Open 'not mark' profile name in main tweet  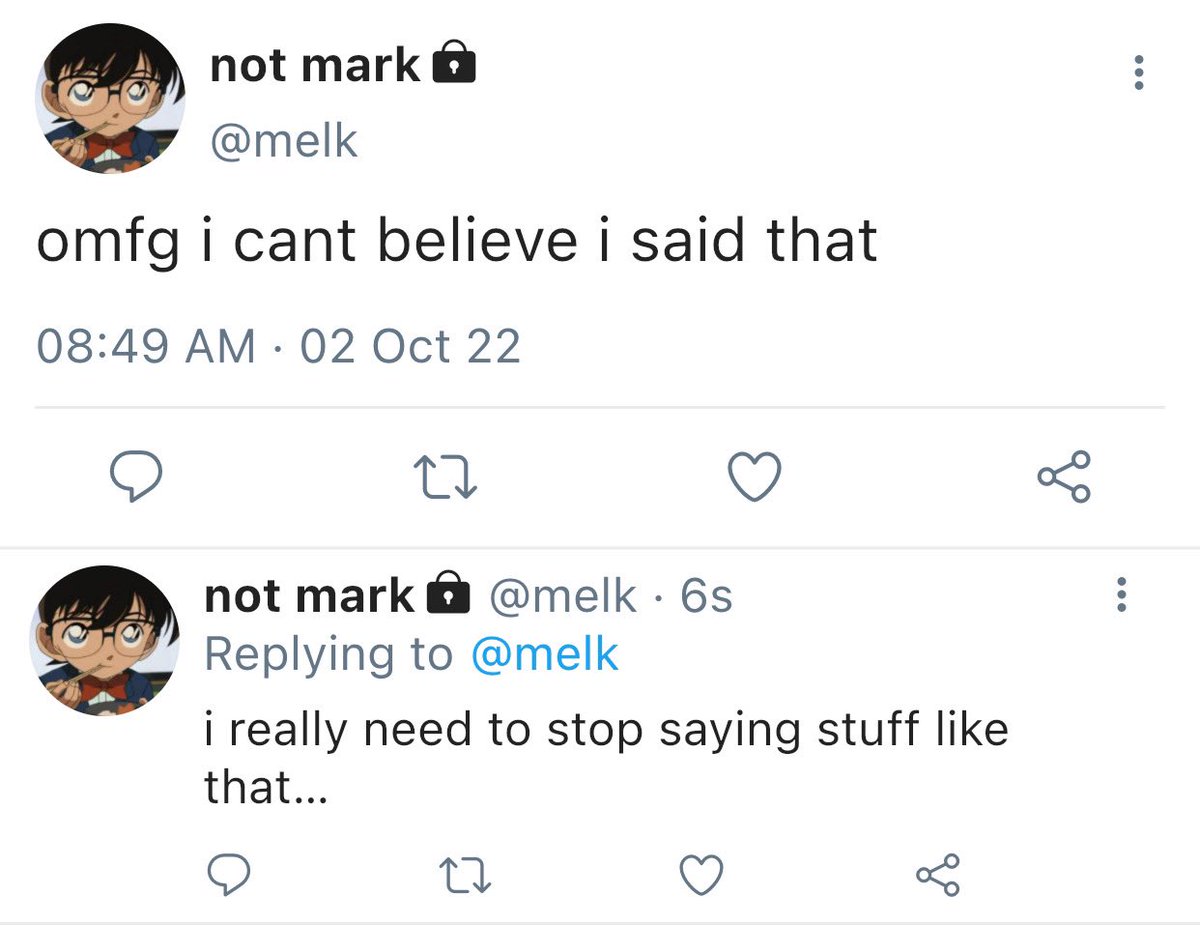click(315, 65)
